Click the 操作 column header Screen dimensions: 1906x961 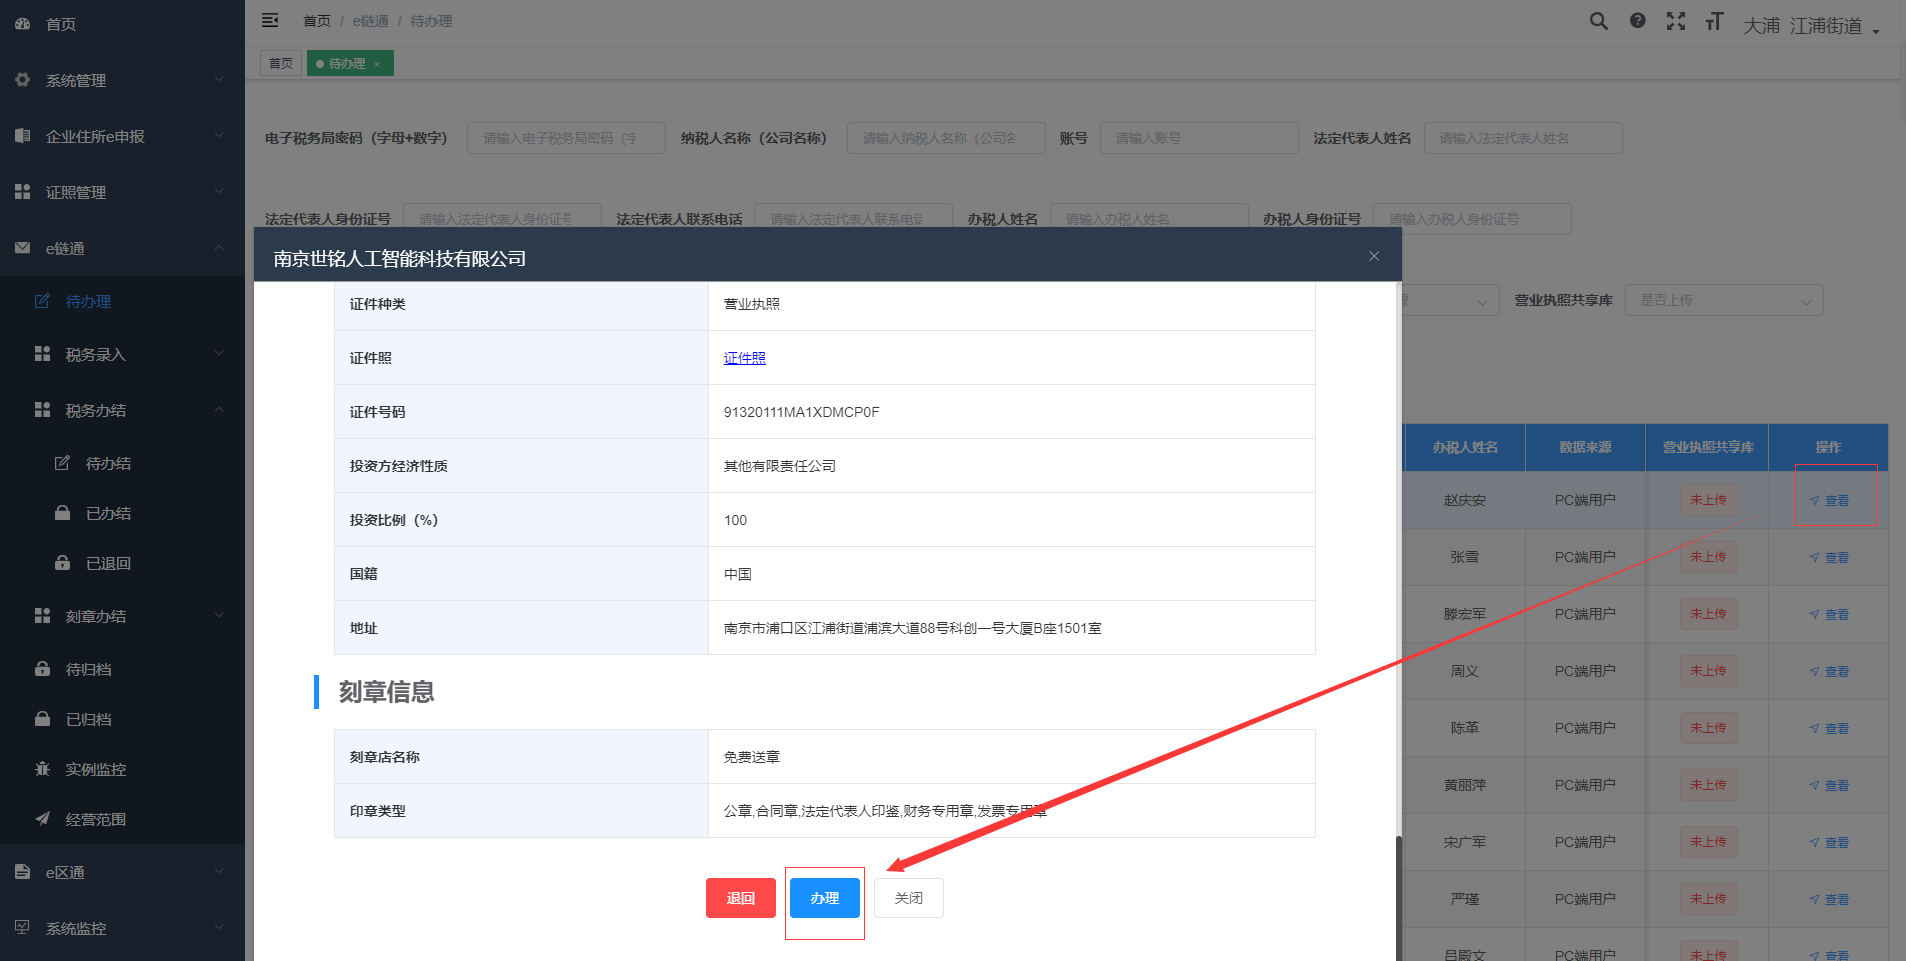1828,447
